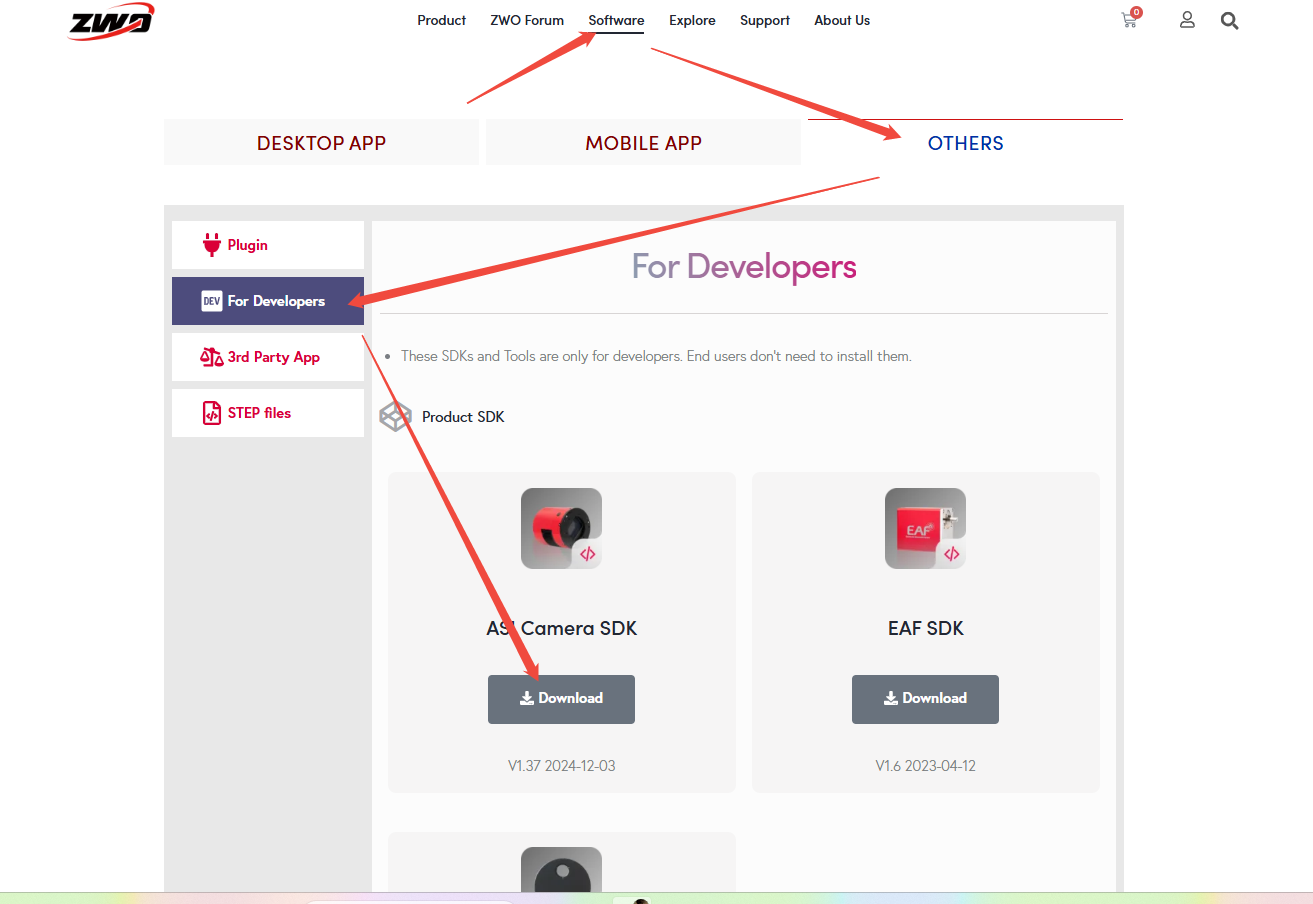
Task: Click the V1.6 2023-04-12 version text
Action: 925,766
